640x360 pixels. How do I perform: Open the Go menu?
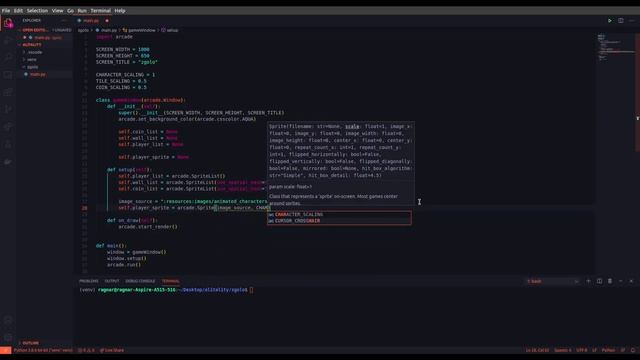[70, 11]
